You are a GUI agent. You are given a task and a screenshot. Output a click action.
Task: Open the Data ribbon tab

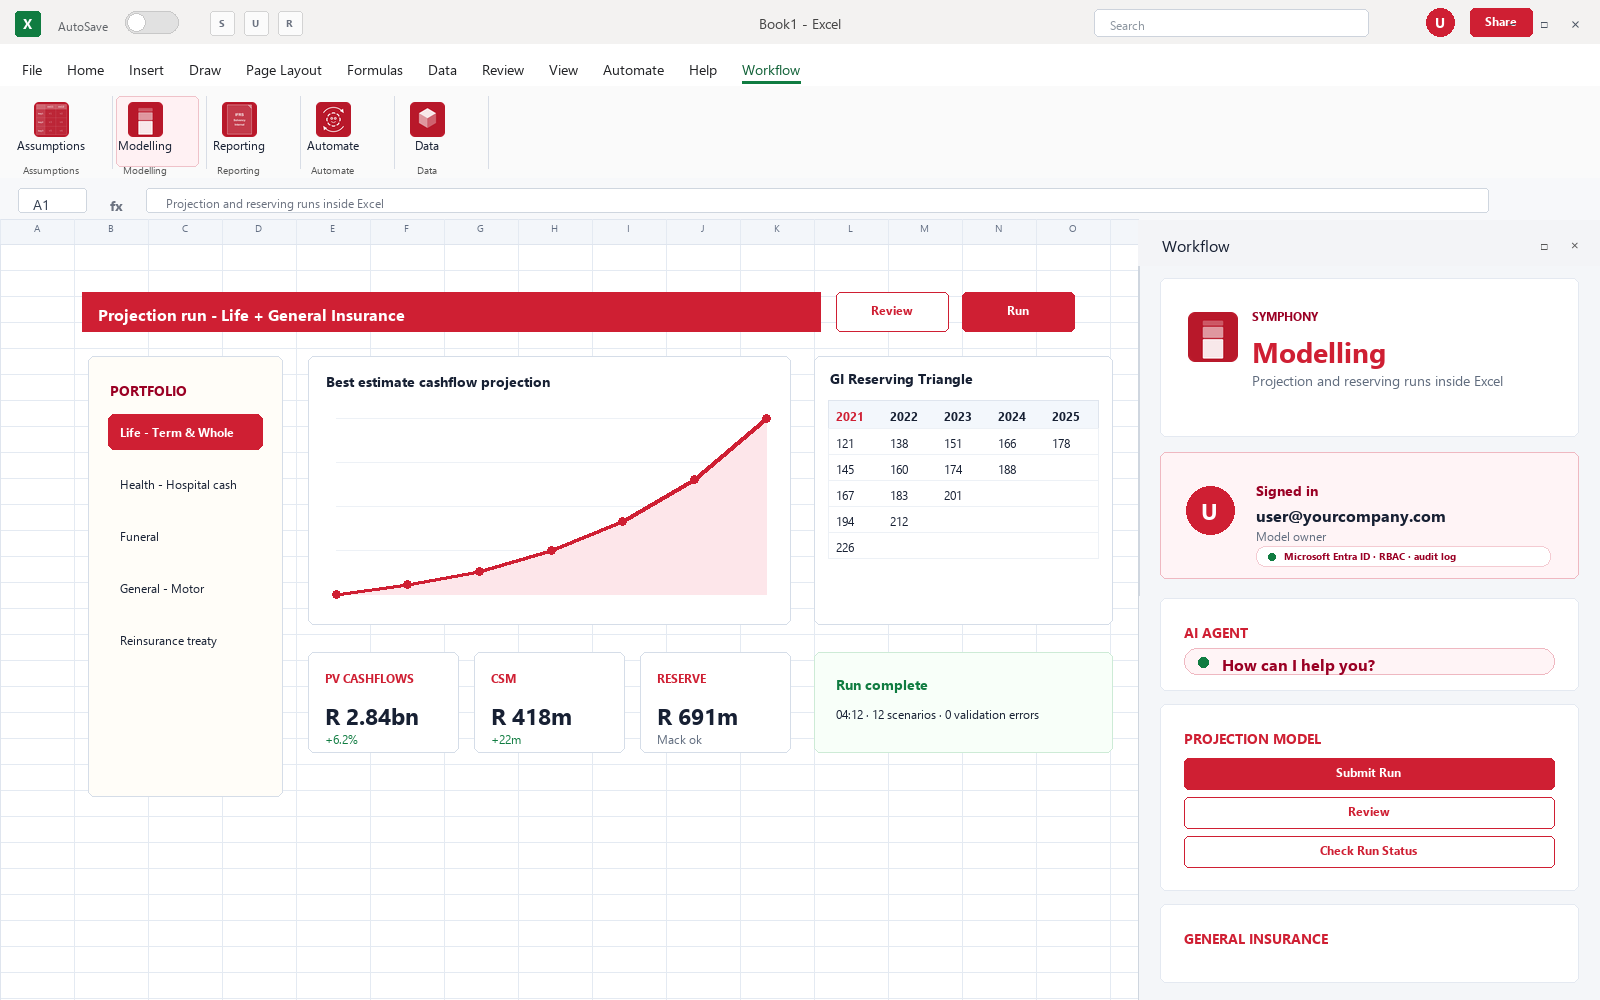click(x=442, y=70)
